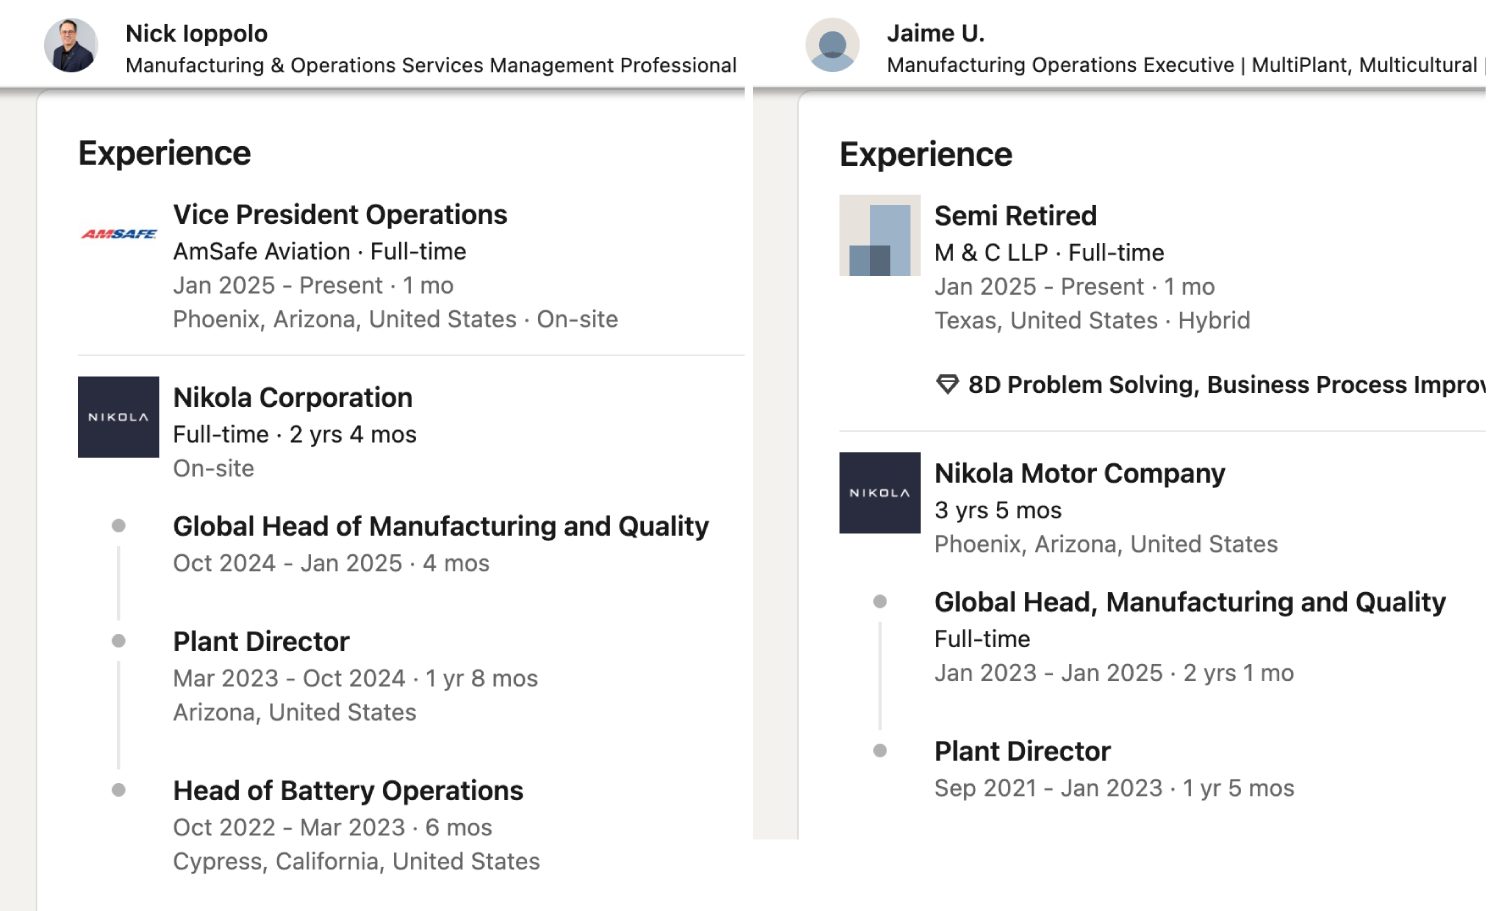Screen dimensions: 1500x911
Task: Click 'Full-time' under Global Head, Manufacturing and Quality
Action: coord(982,639)
